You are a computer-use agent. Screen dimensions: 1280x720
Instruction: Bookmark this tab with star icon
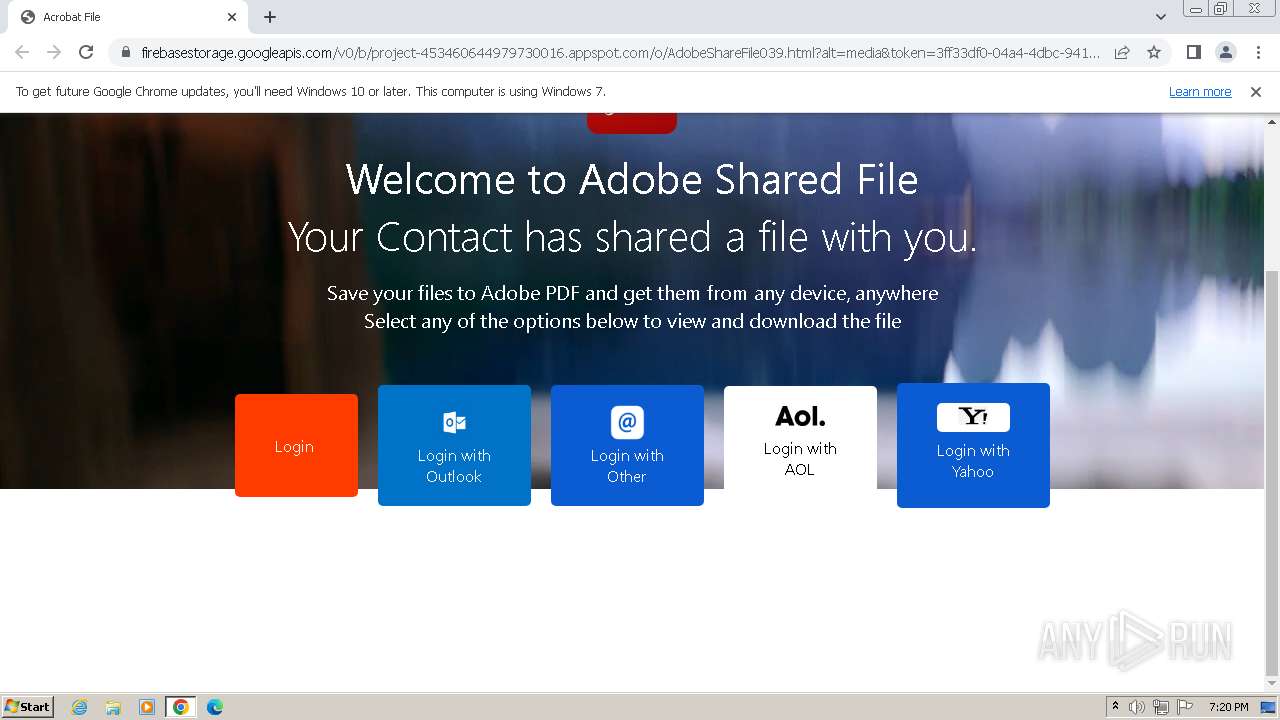(x=1154, y=52)
